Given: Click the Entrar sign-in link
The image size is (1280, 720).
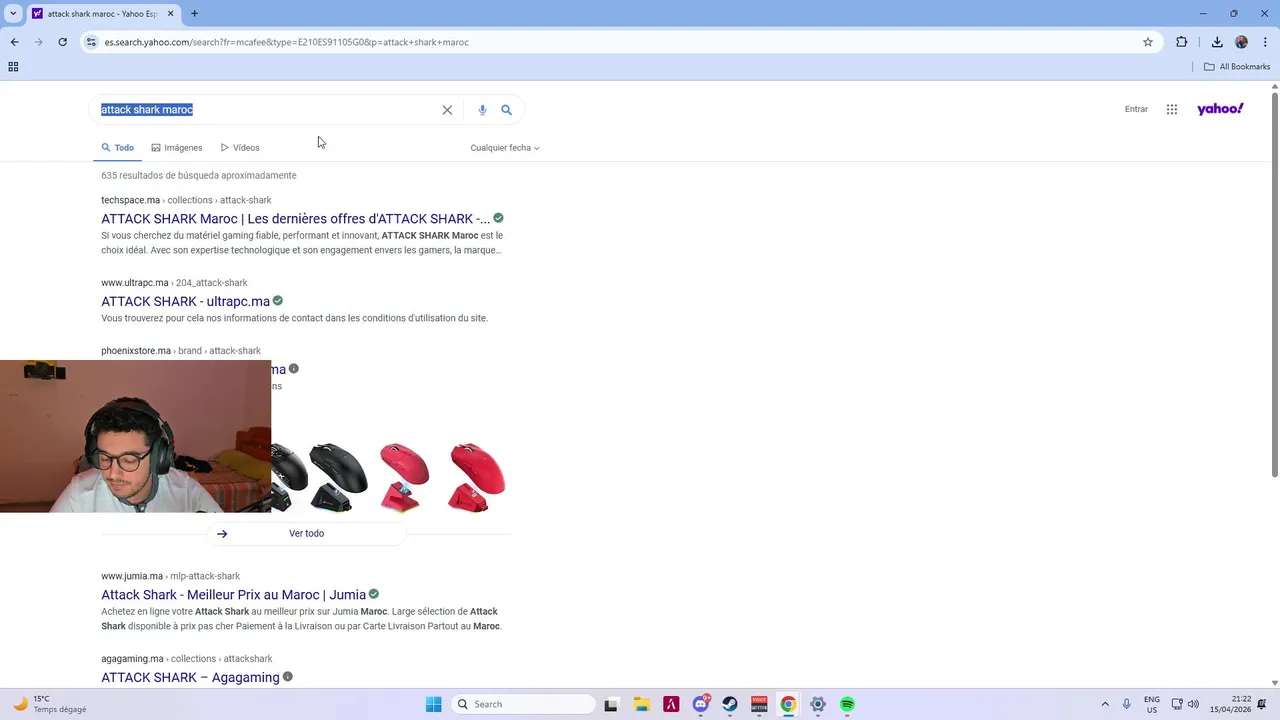Looking at the screenshot, I should click(x=1136, y=109).
